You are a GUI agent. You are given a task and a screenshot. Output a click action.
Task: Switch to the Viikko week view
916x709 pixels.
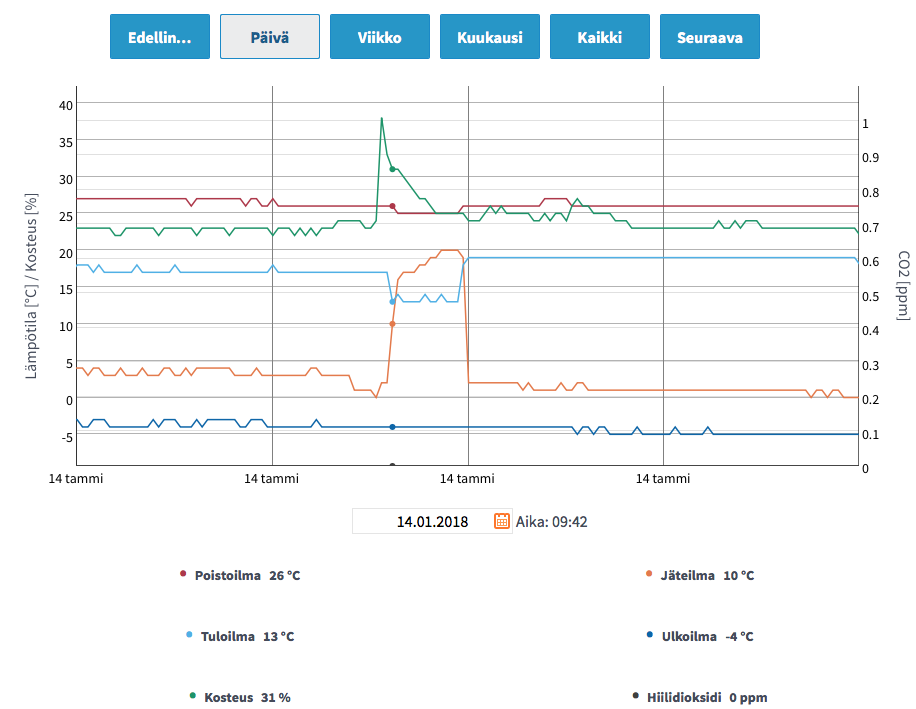click(380, 37)
